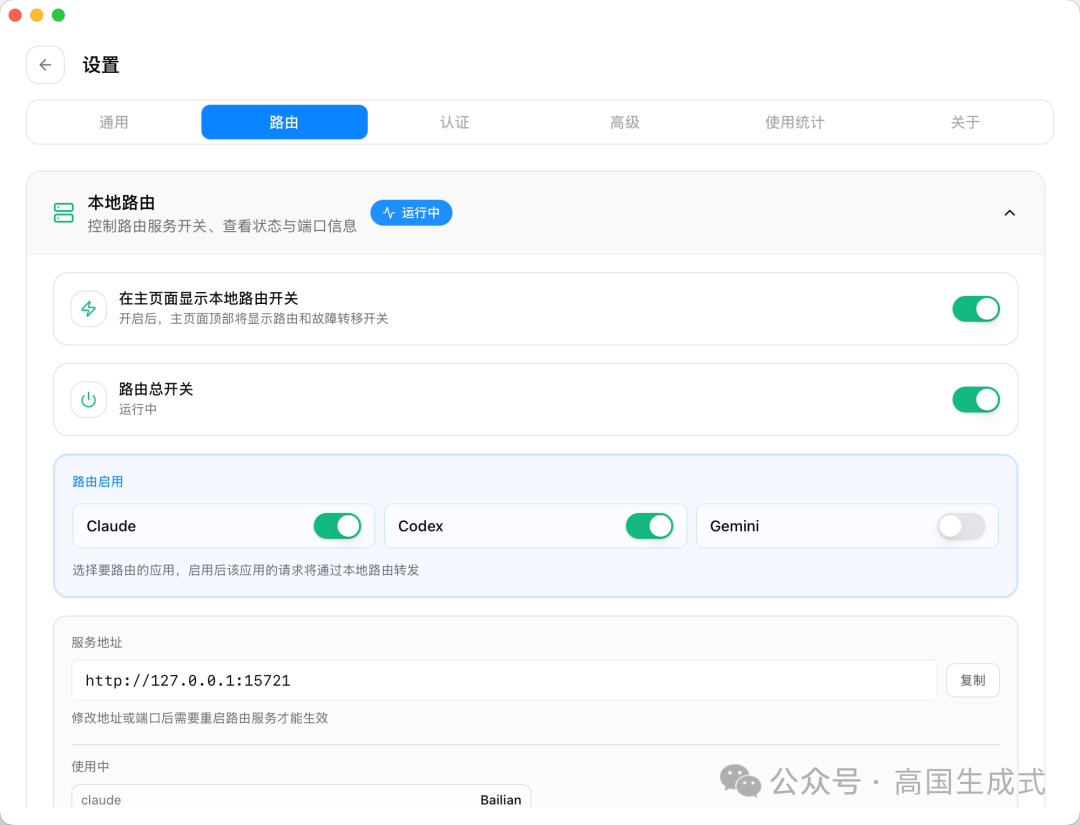Click the 开启后，主页面顶部将显示 description
Screen dimensions: 1080x825
[253, 319]
